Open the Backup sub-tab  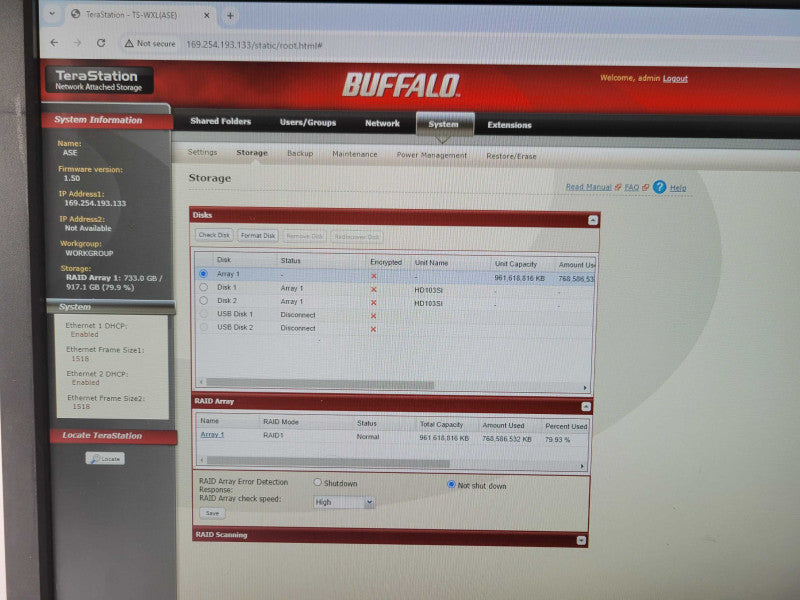[300, 153]
